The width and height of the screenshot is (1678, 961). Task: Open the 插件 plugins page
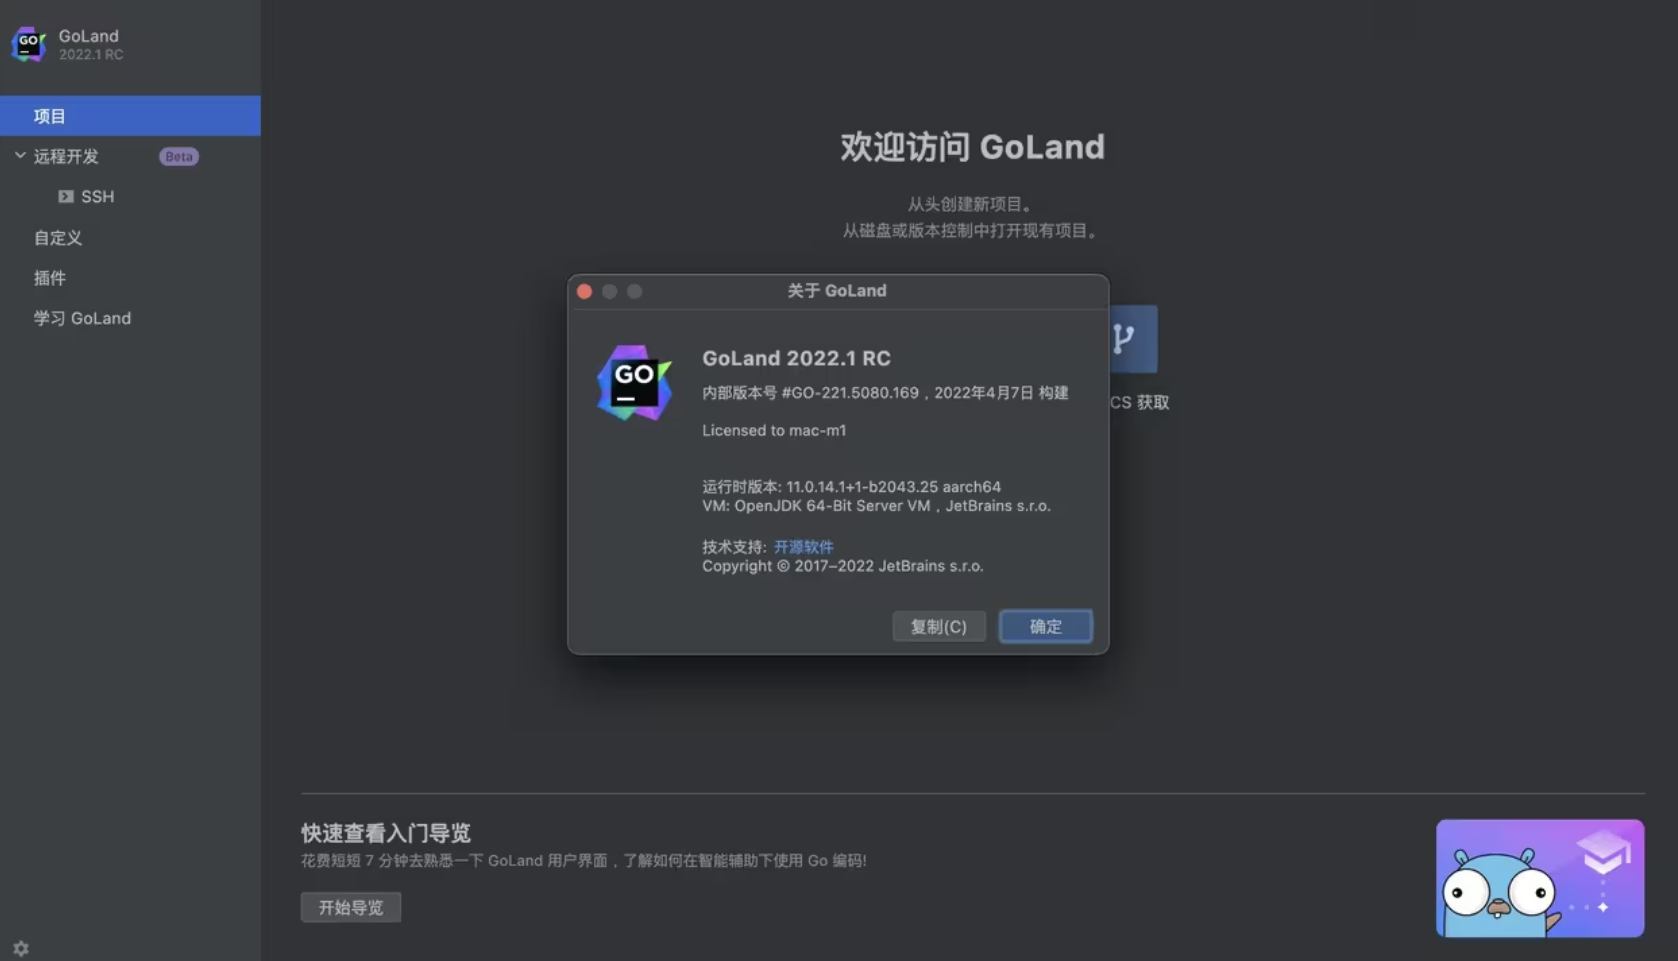(50, 278)
